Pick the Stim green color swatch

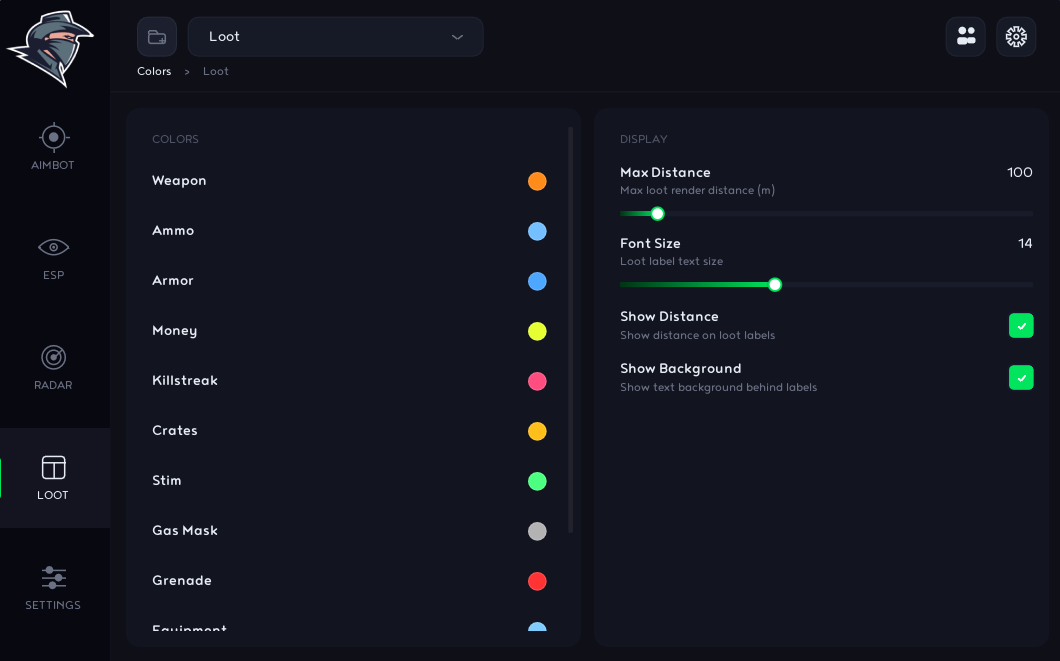pyautogui.click(x=537, y=481)
